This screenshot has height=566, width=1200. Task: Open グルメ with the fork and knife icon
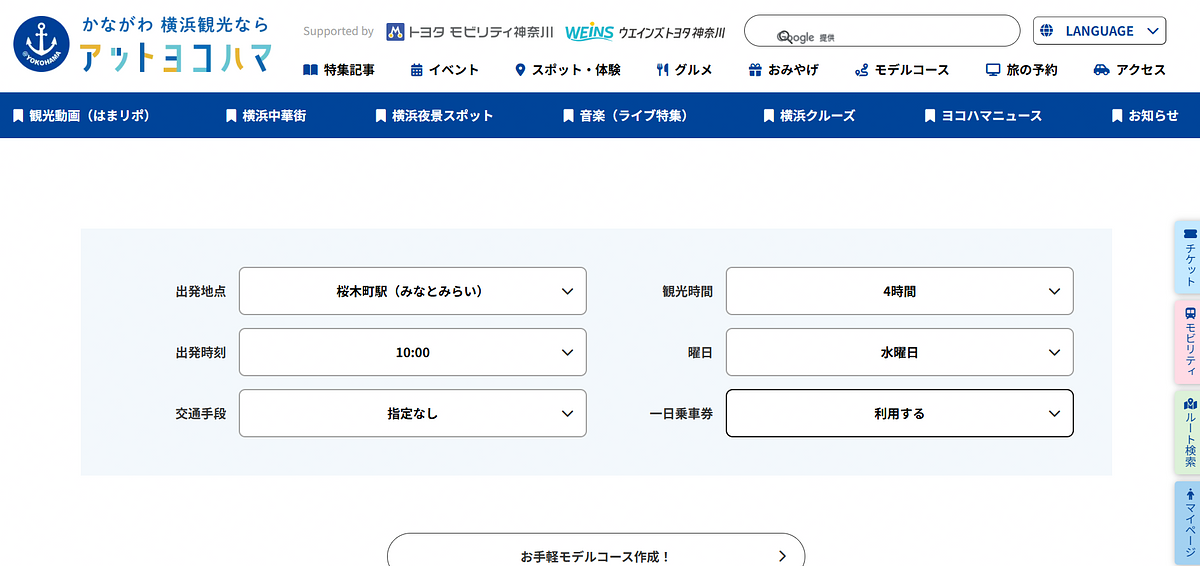(x=684, y=70)
